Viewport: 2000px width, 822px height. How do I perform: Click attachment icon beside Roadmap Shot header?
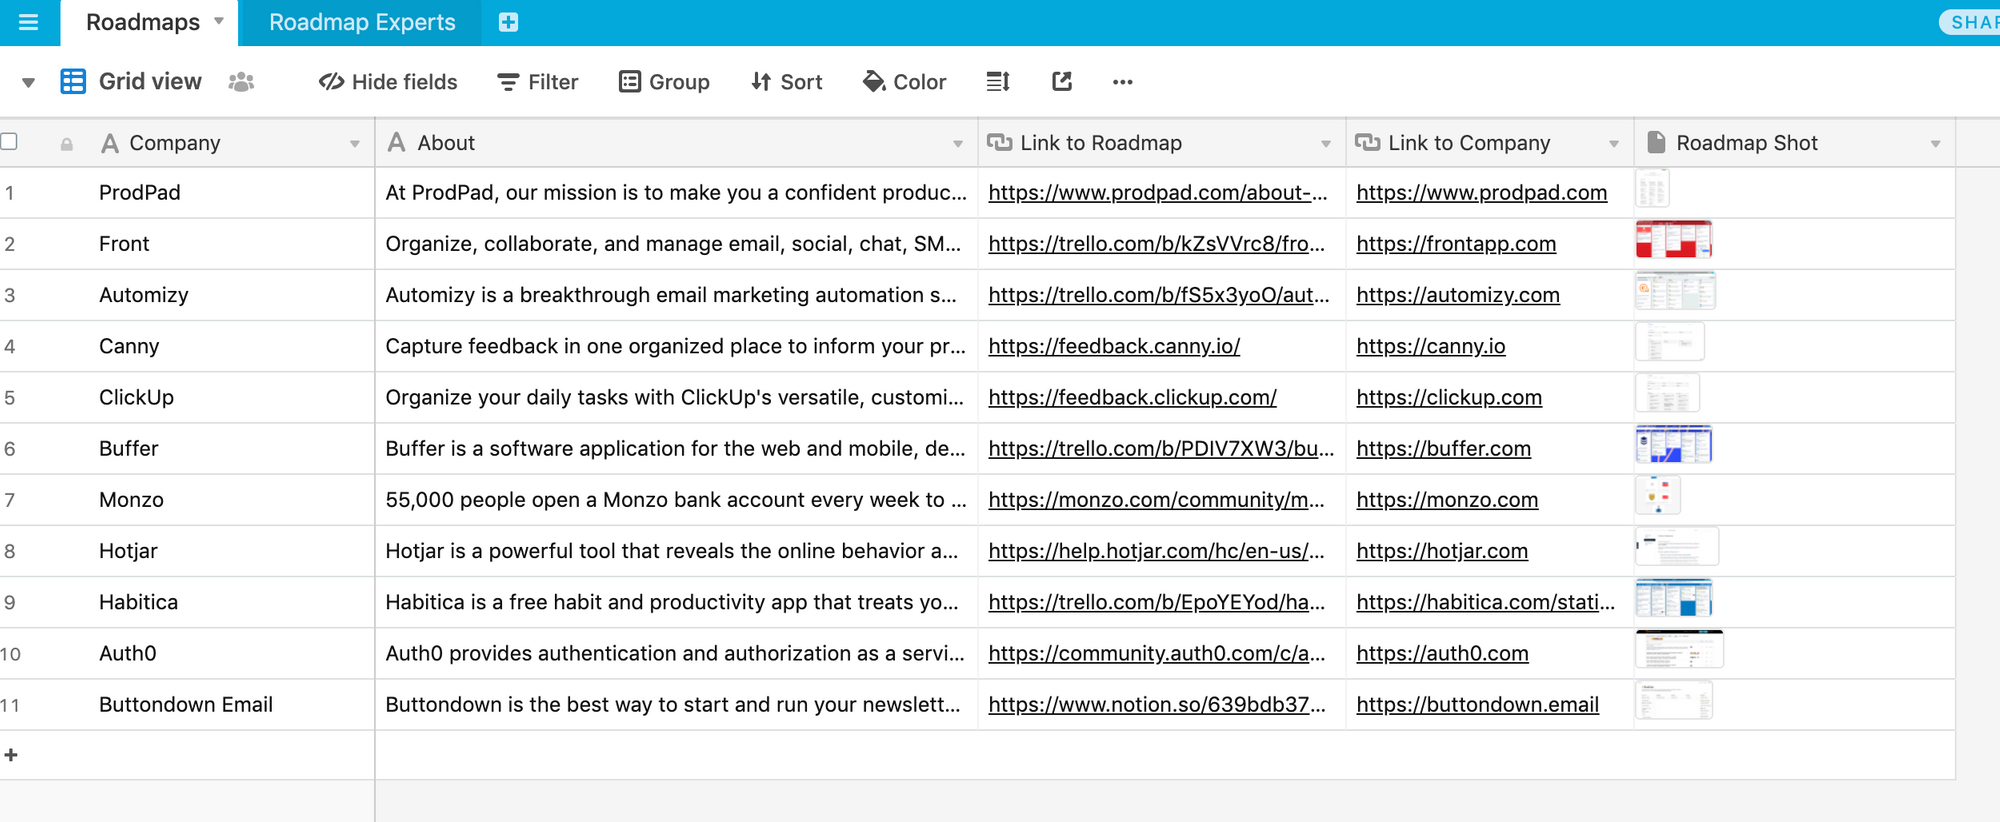tap(1656, 143)
